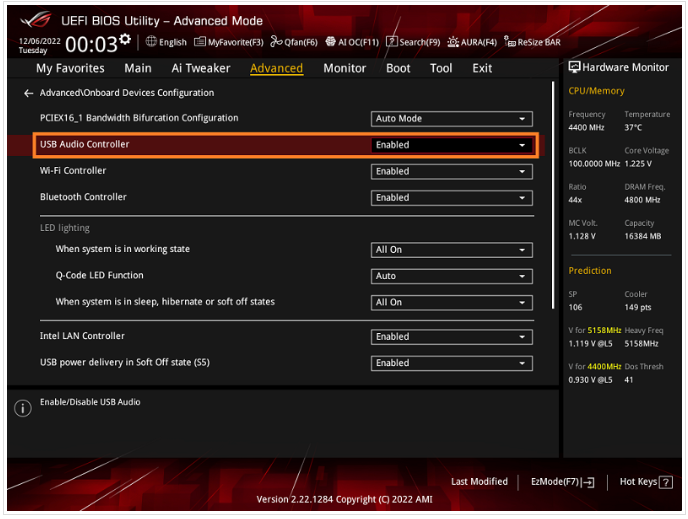Switch to My Favorites tab
688x519 pixels.
(x=70, y=68)
